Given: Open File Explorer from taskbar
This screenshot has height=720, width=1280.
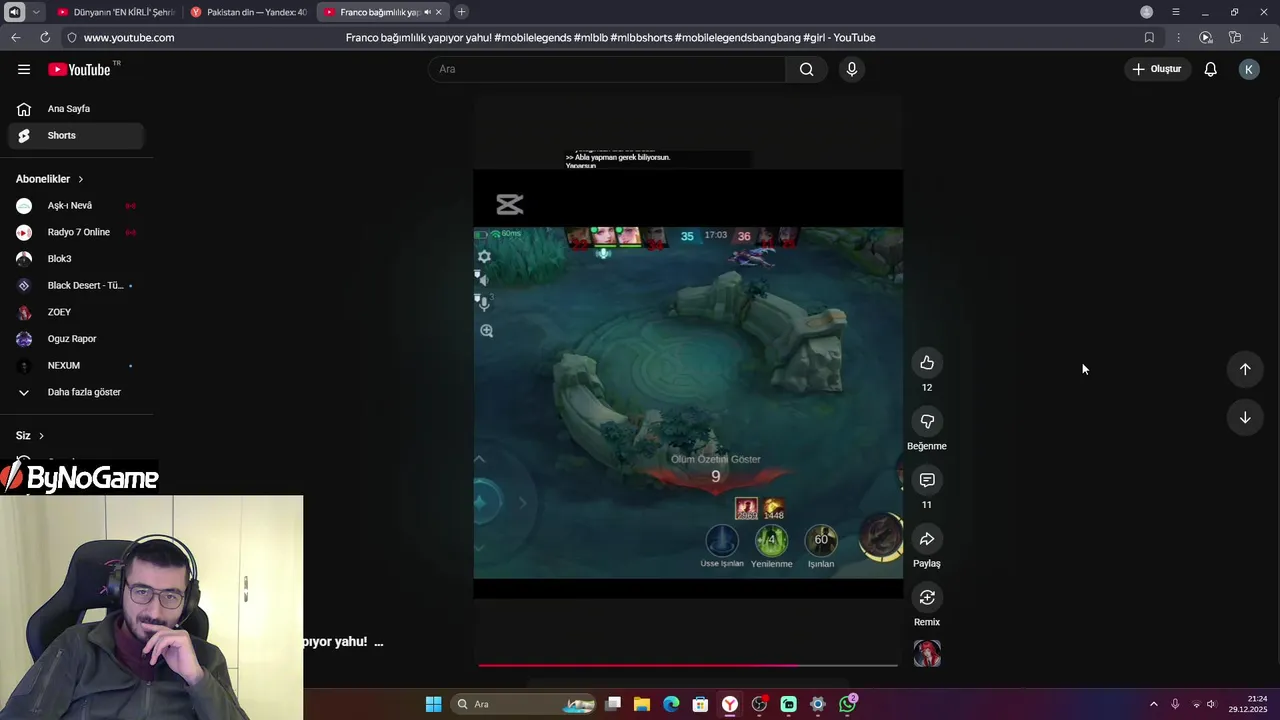Looking at the screenshot, I should (x=642, y=704).
